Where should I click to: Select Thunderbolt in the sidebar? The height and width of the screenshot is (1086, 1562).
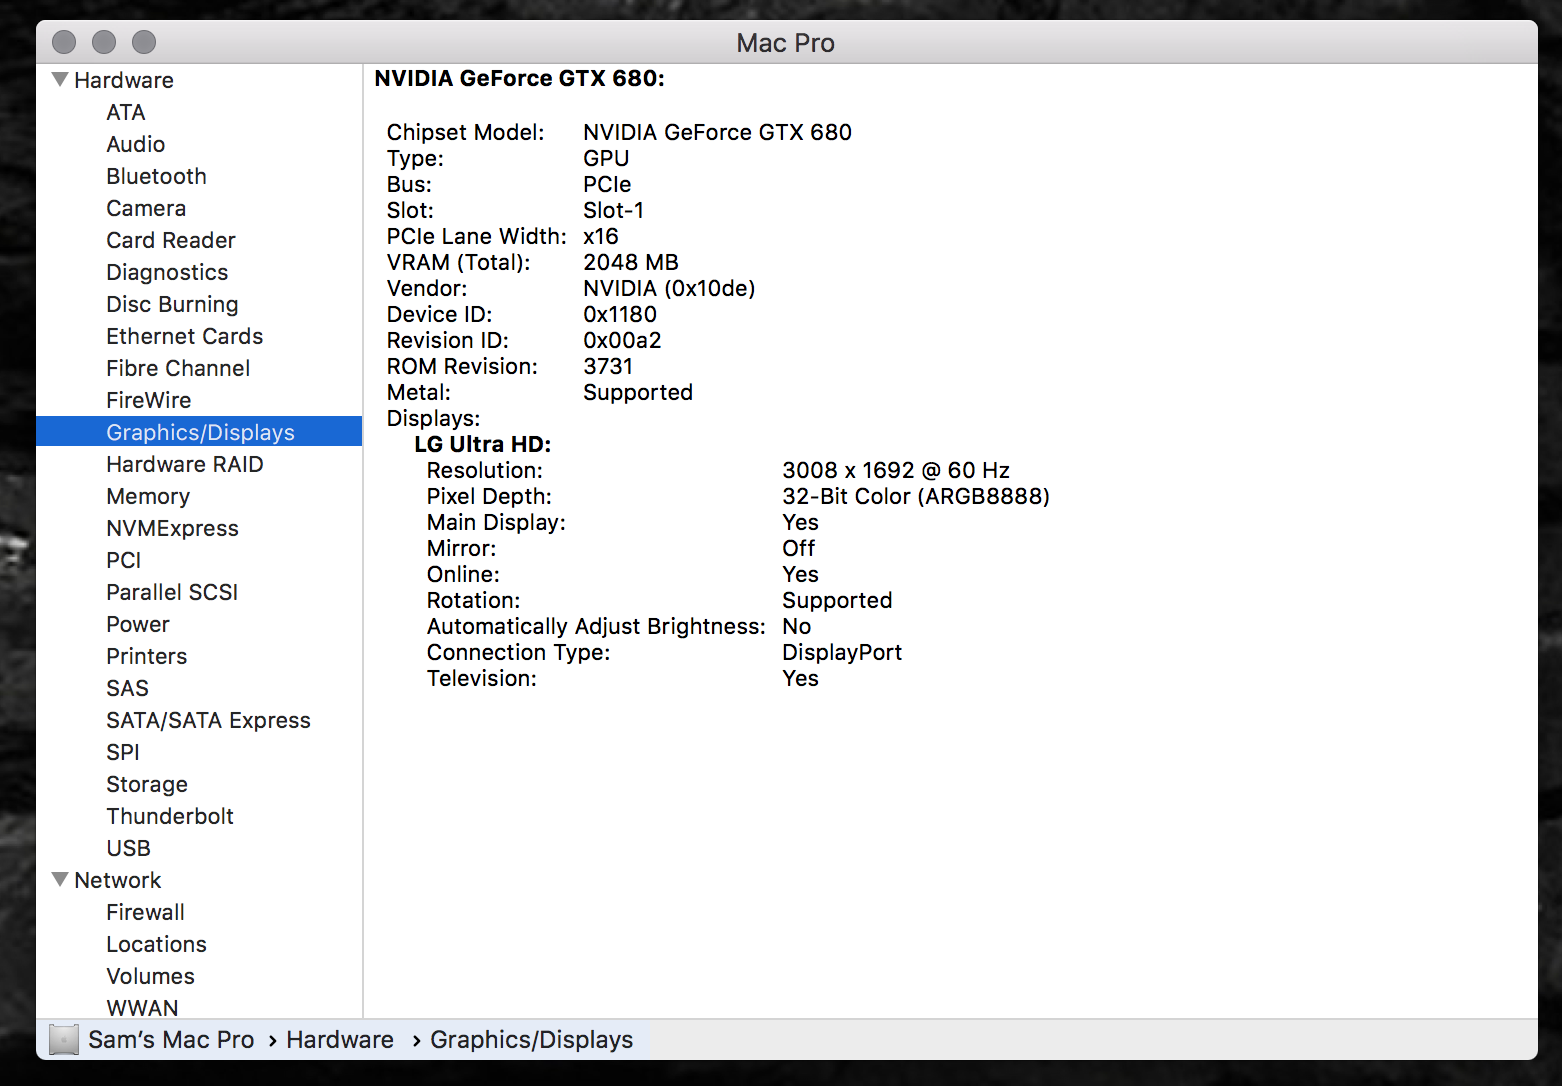170,816
